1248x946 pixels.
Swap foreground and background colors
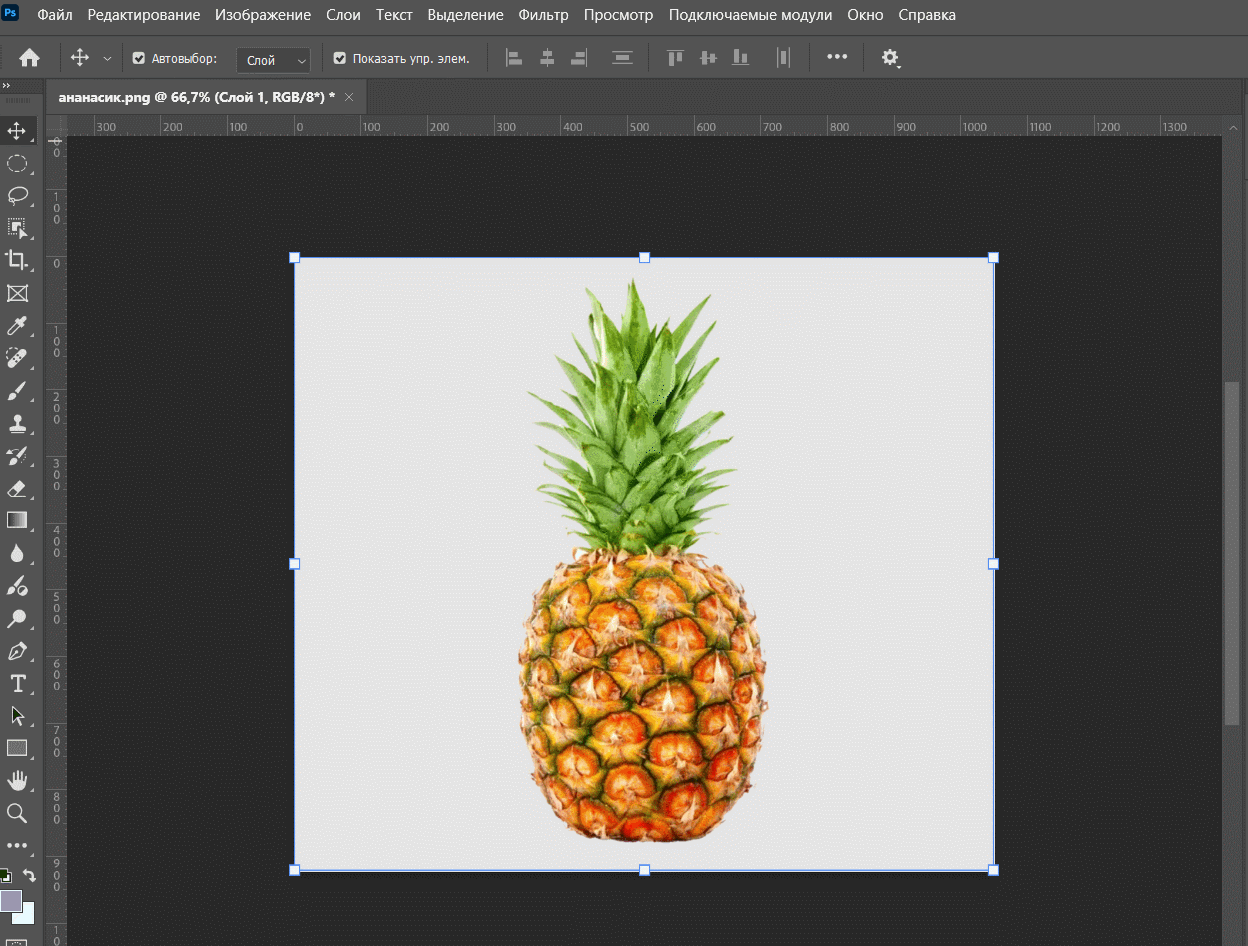click(30, 876)
